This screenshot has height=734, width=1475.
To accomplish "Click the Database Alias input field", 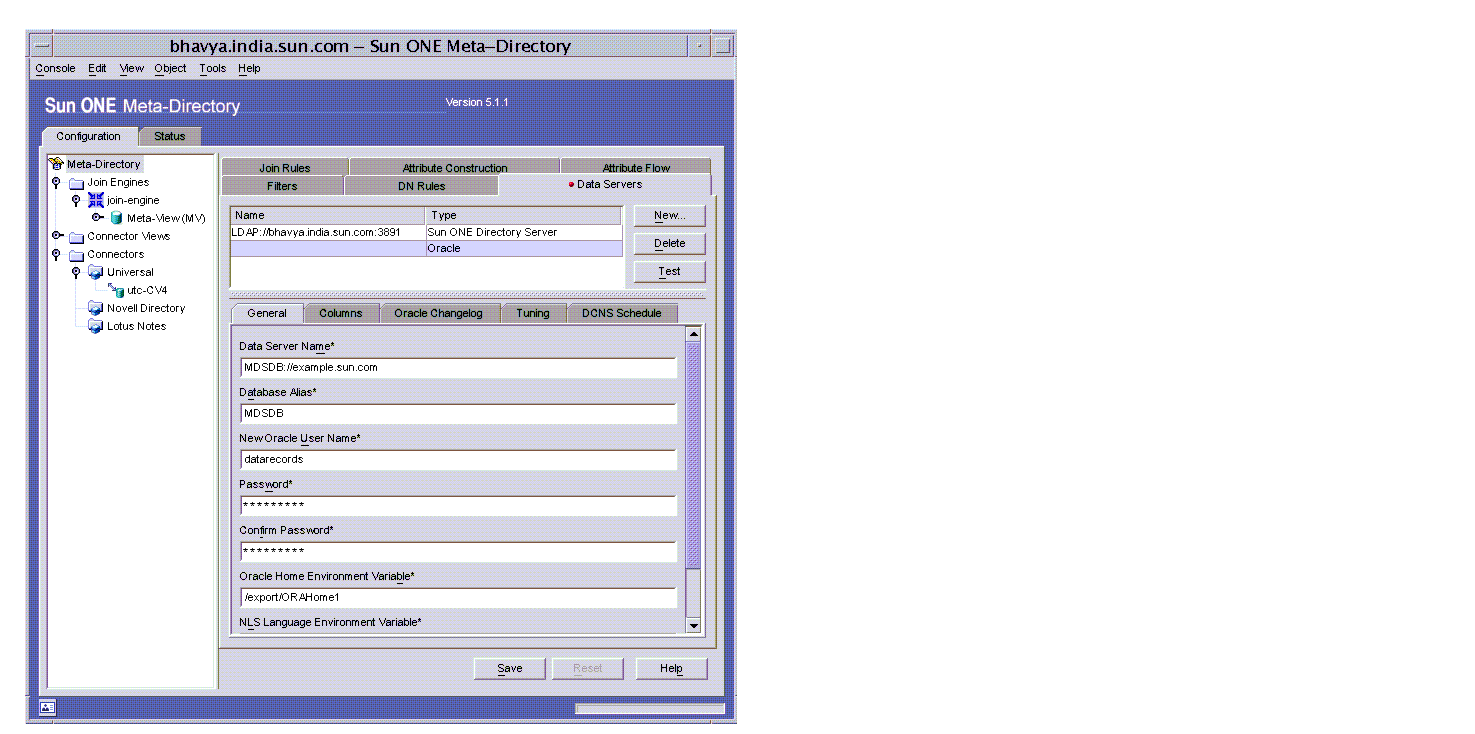I will click(459, 414).
